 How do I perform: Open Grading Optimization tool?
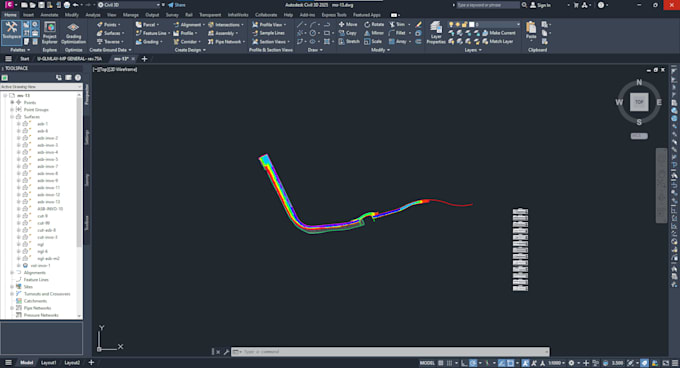73,33
